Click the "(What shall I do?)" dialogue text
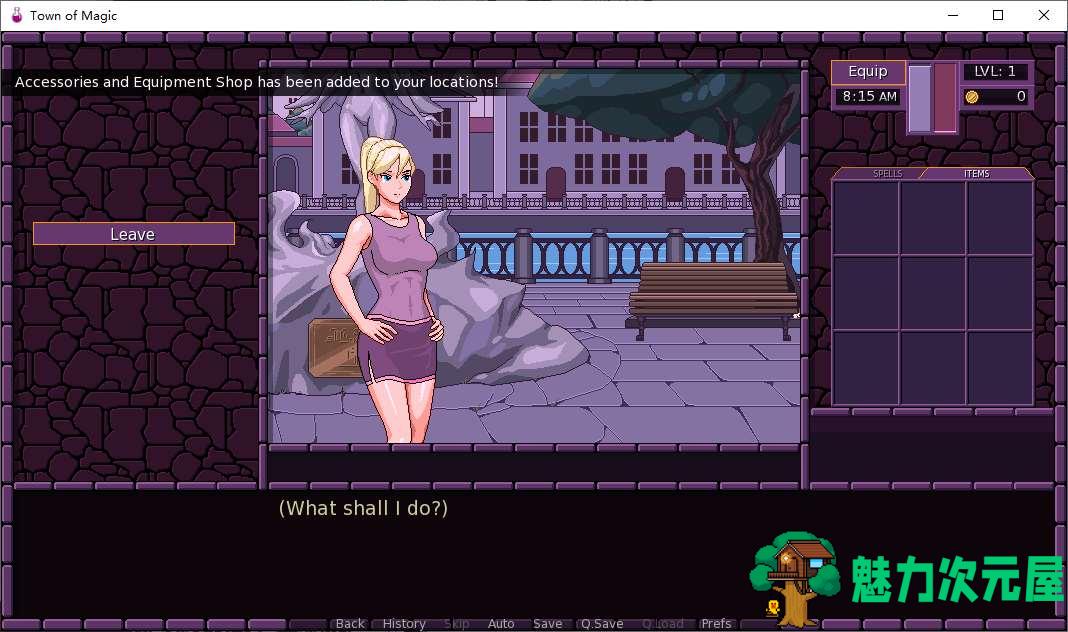The width and height of the screenshot is (1068, 632). pos(363,508)
